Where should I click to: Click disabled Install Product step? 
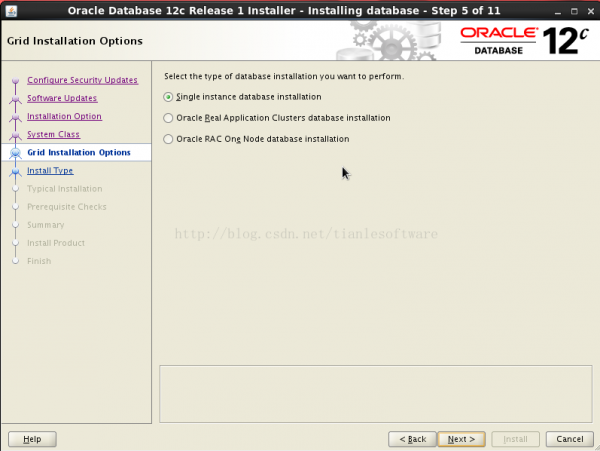click(x=56, y=243)
